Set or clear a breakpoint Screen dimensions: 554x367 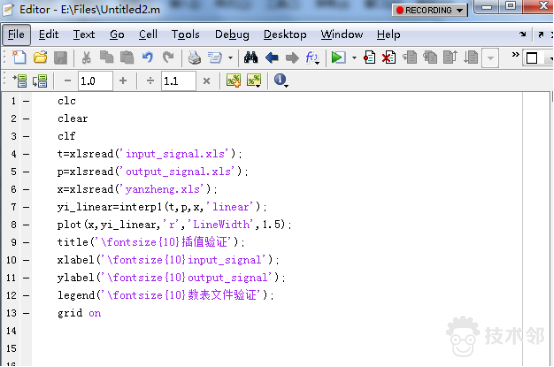pyautogui.click(x=369, y=57)
